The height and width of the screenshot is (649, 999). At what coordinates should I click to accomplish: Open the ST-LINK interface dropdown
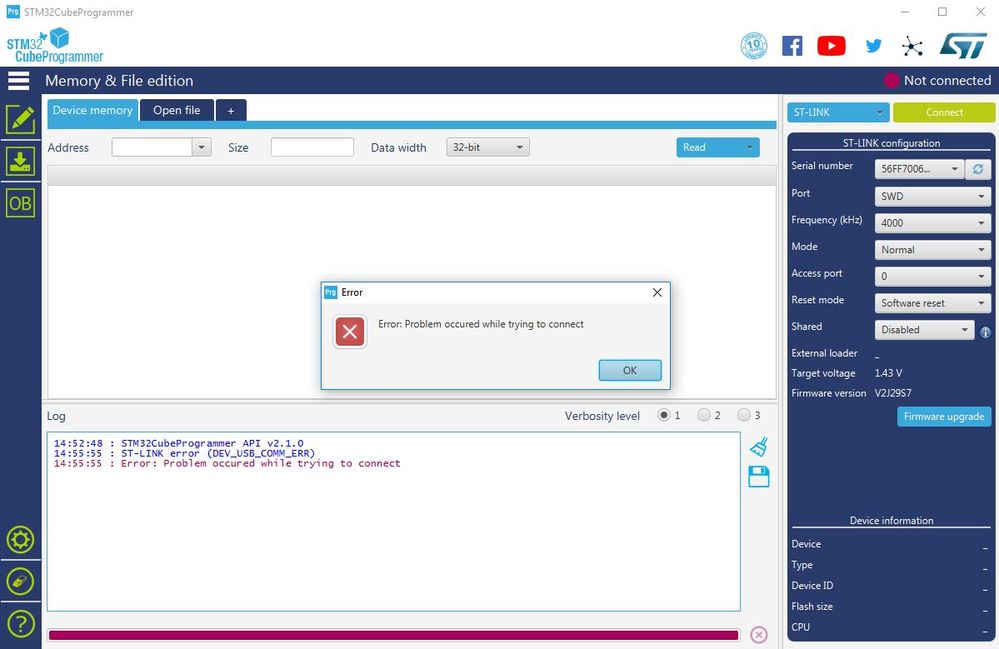[838, 112]
